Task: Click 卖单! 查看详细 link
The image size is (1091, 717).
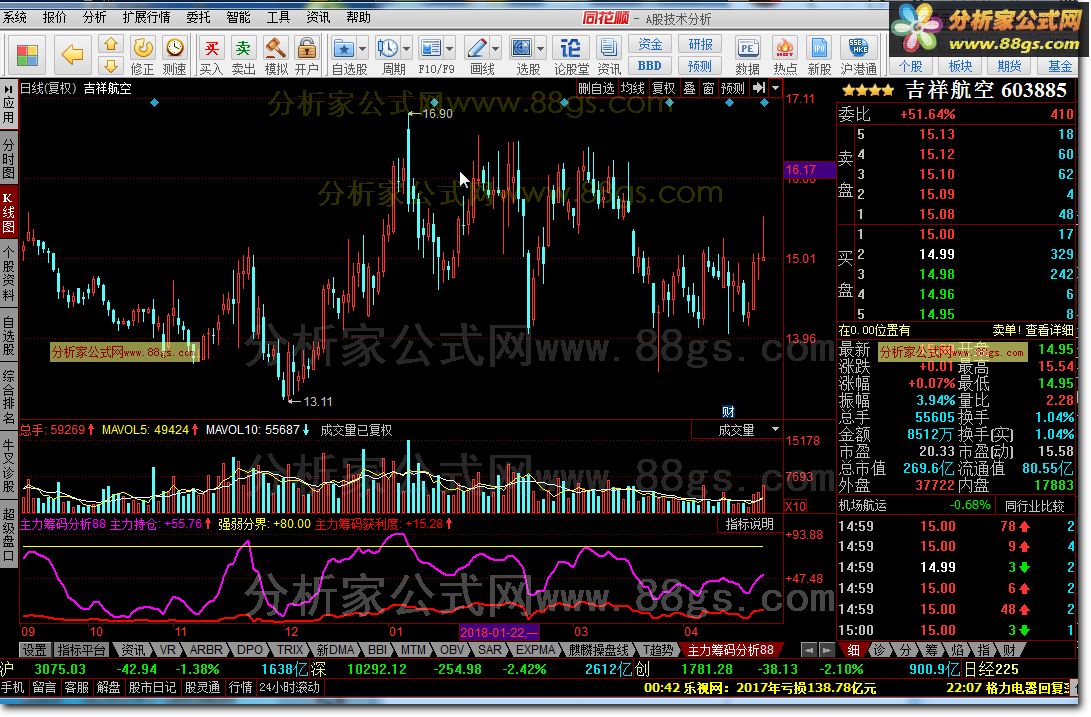Action: pyautogui.click(x=1033, y=331)
